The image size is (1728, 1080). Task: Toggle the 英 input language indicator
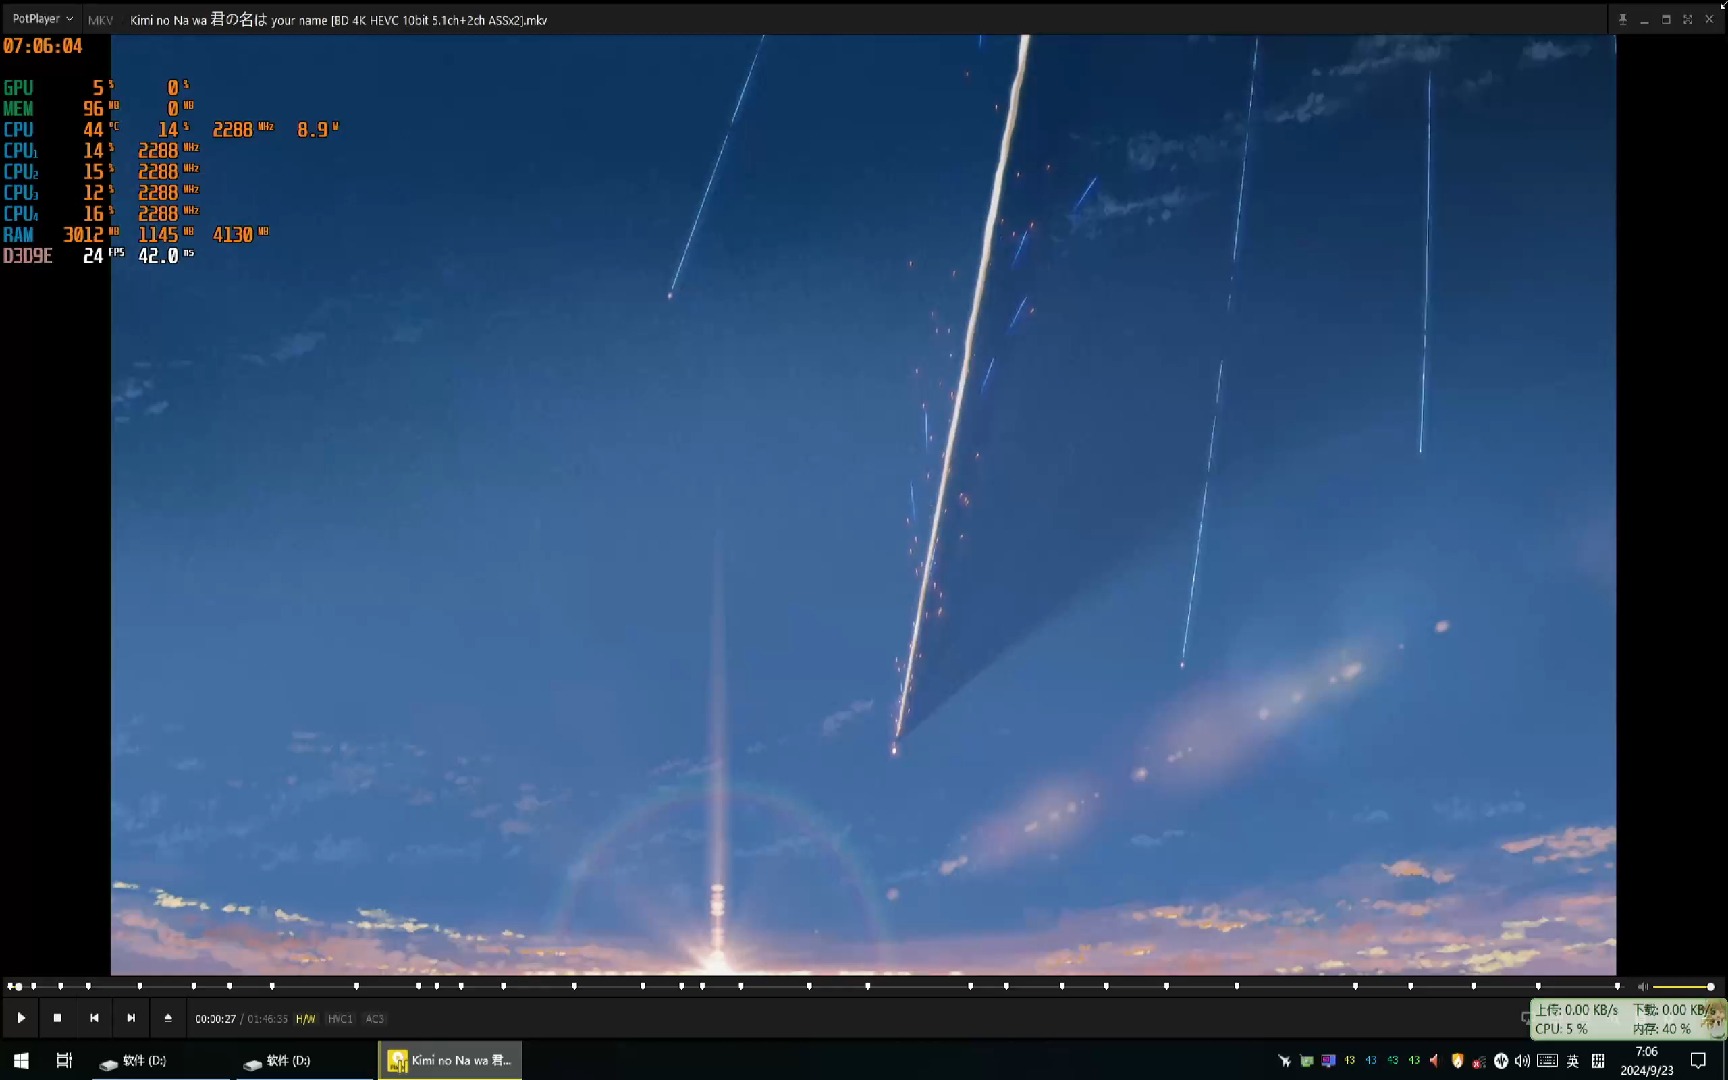coord(1572,1061)
